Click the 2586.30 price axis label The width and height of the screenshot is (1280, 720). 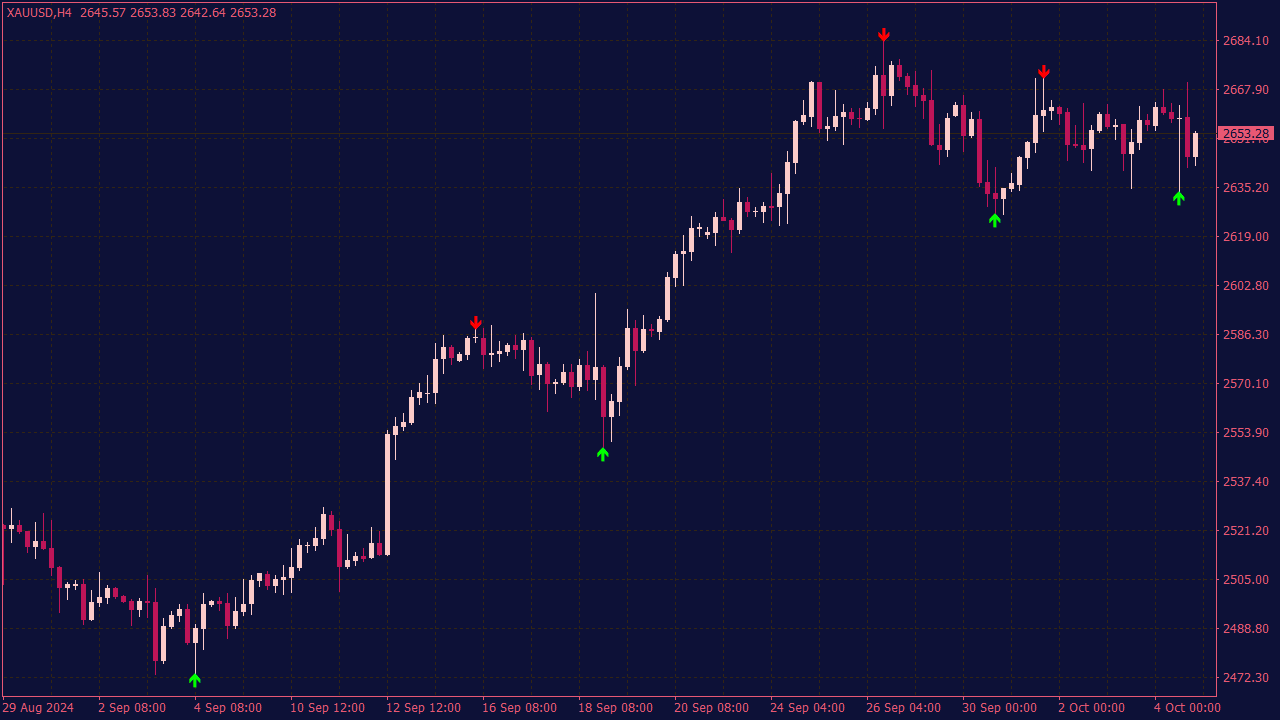(1246, 335)
